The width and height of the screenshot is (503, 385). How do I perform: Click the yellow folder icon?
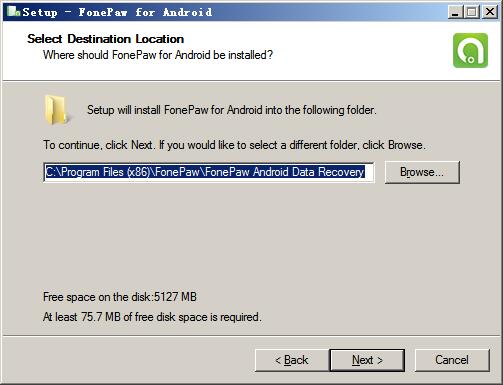[55, 110]
